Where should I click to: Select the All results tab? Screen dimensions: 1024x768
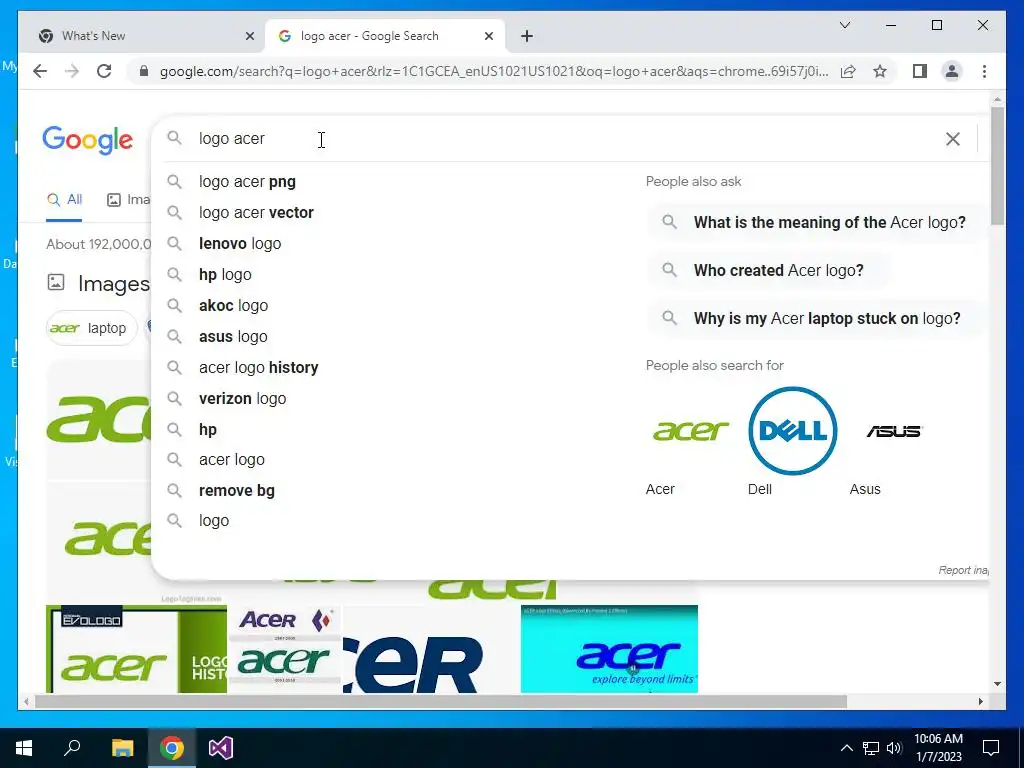(64, 200)
